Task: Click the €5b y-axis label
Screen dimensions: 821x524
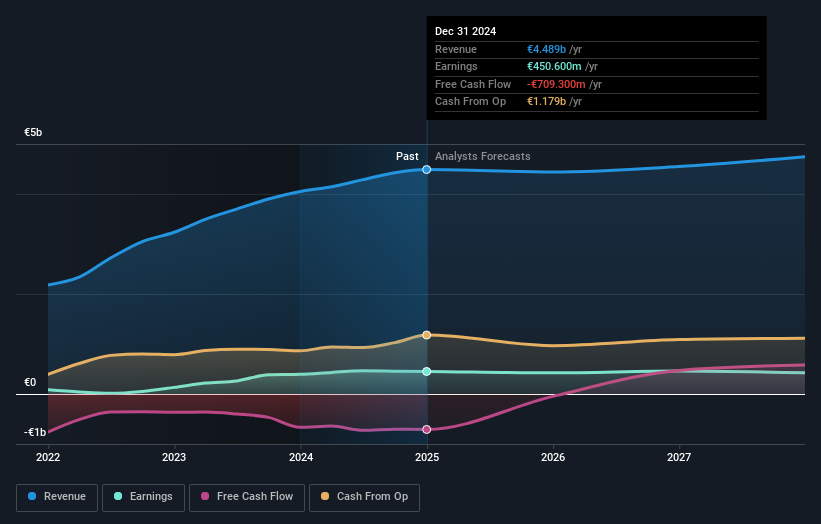Action: click(x=33, y=132)
